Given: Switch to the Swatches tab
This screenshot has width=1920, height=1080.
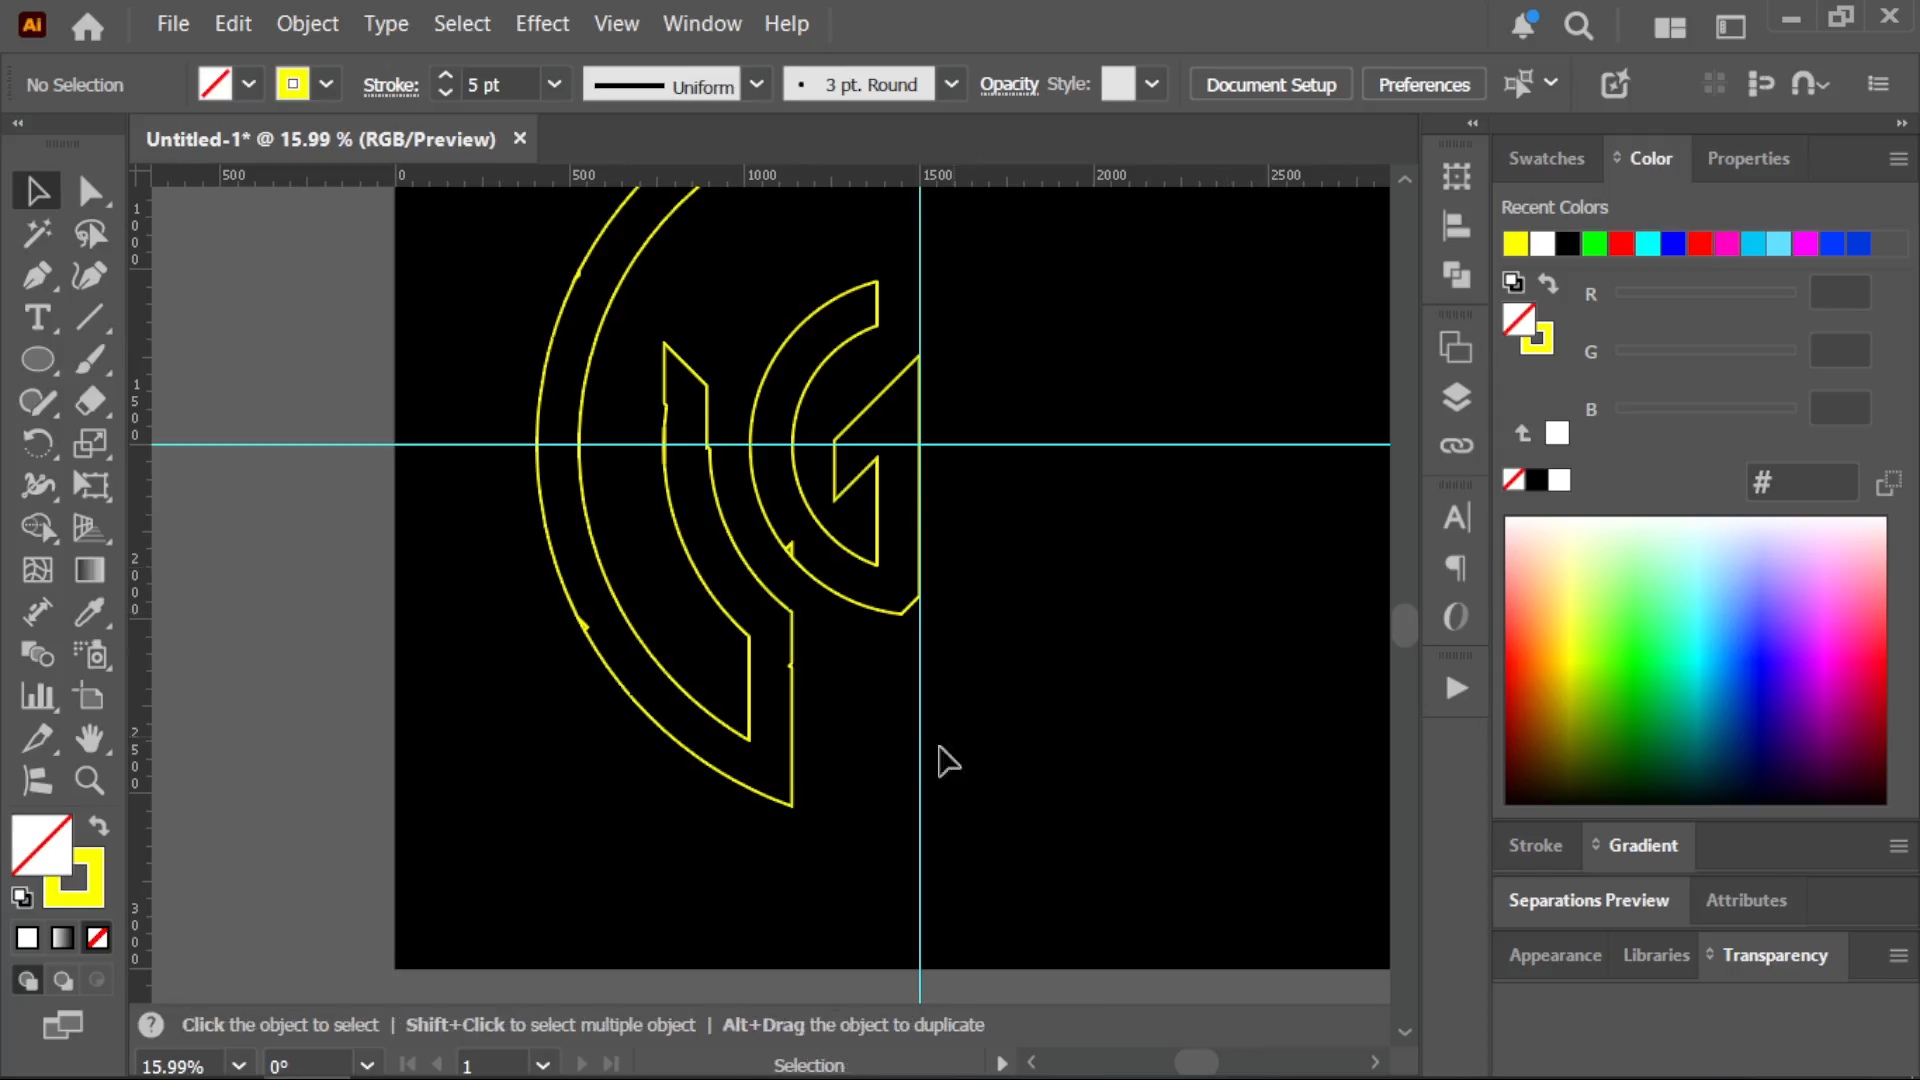Looking at the screenshot, I should click(1546, 158).
